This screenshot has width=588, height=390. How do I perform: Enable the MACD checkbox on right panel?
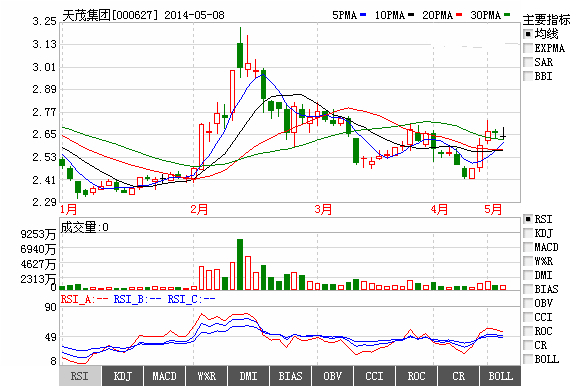(528, 247)
